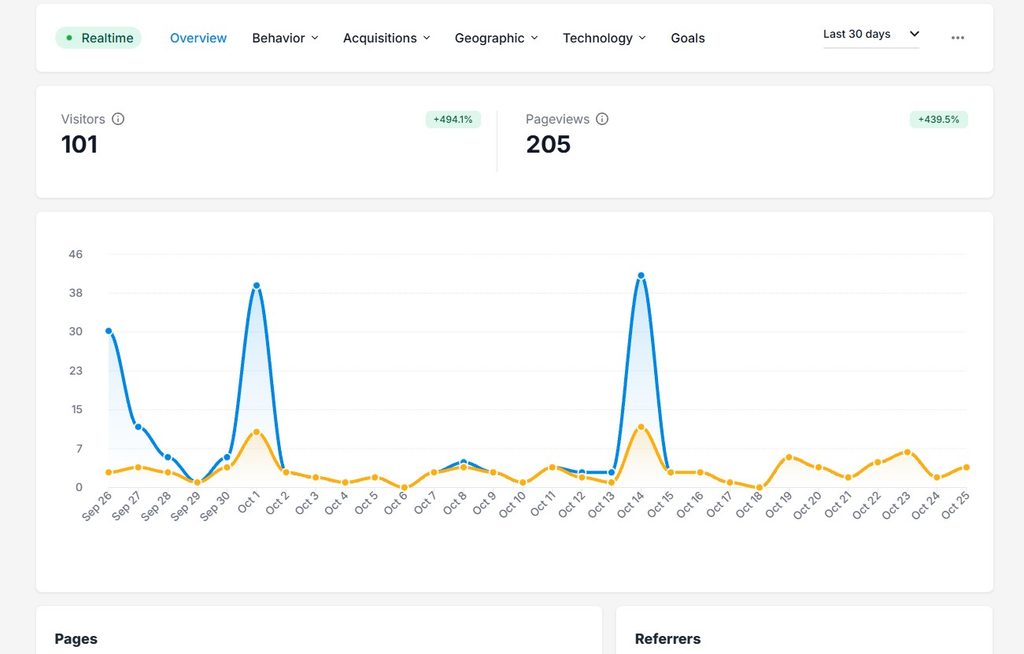Click the Referrers panel heading
This screenshot has height=654, width=1024.
click(x=667, y=639)
